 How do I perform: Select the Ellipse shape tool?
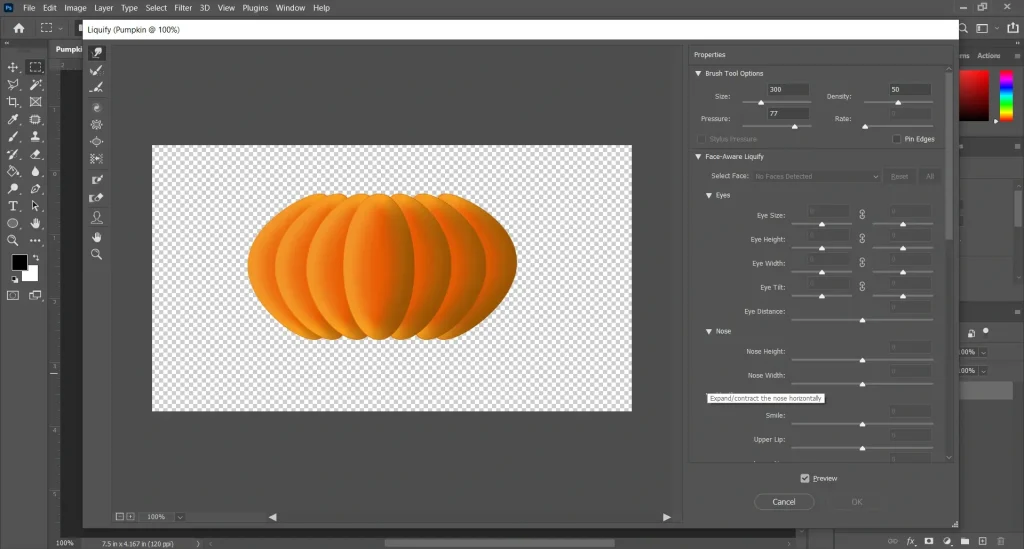12,223
